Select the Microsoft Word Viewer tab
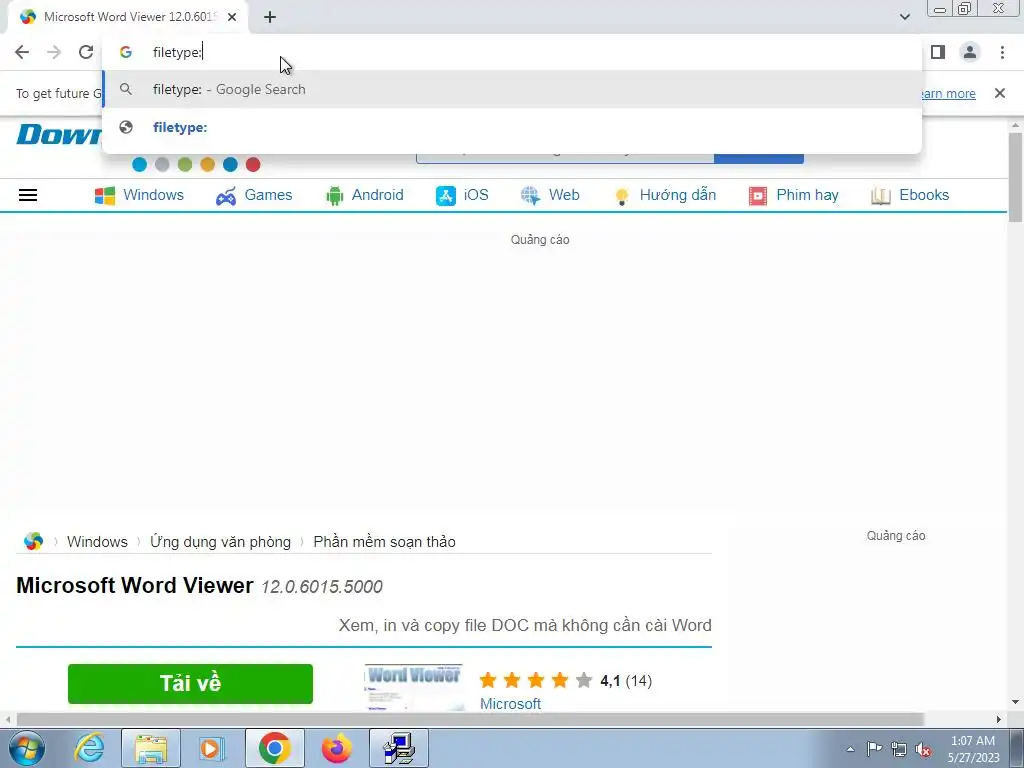The image size is (1024, 768). tap(127, 17)
